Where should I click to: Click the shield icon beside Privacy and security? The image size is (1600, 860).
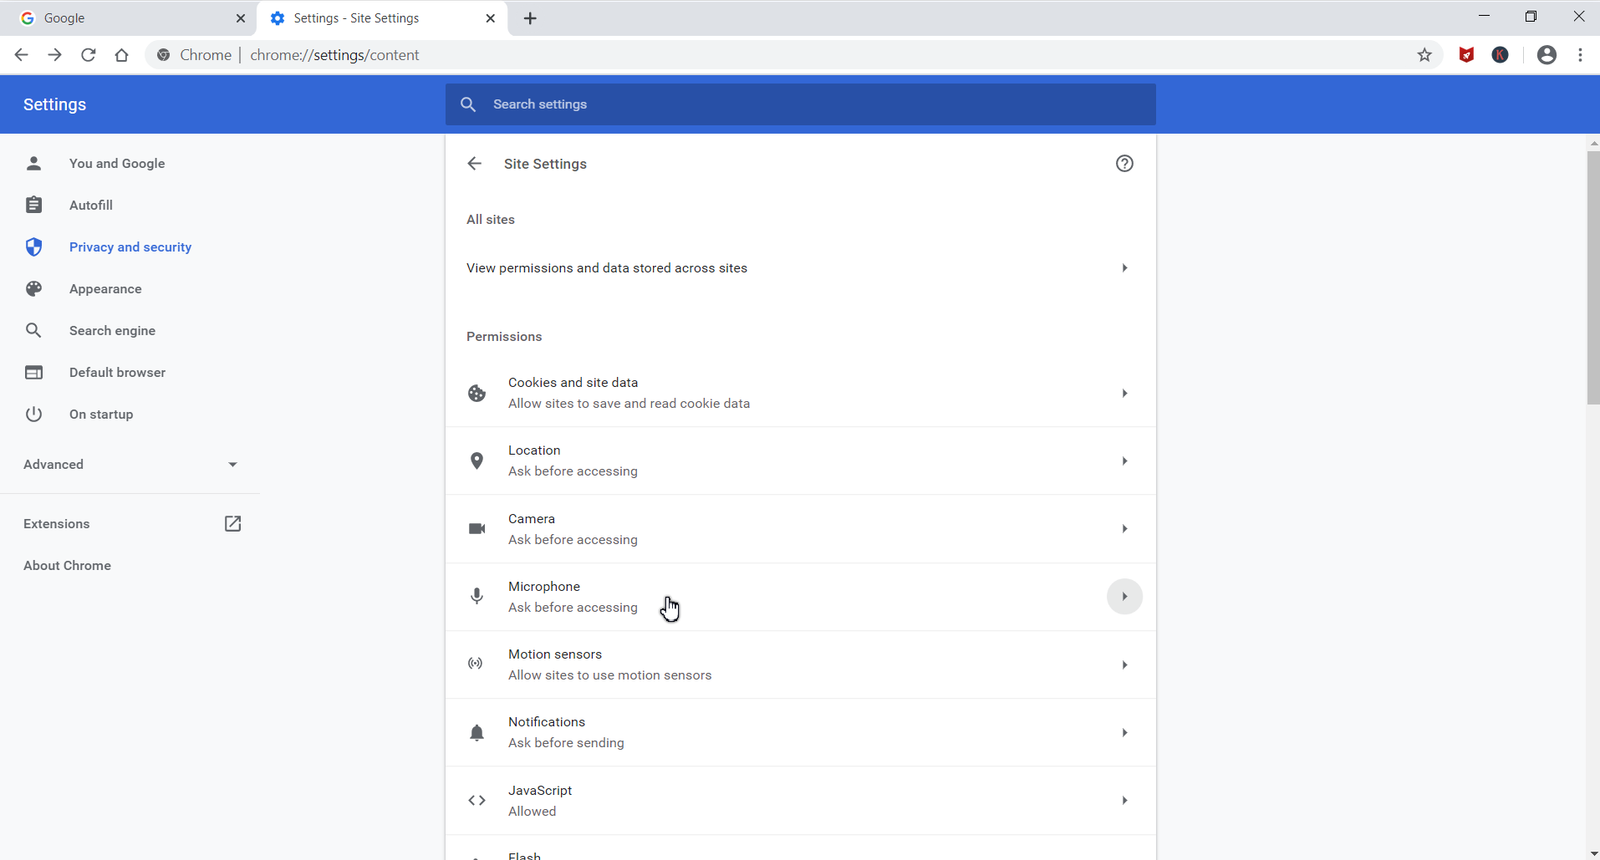[x=34, y=247]
